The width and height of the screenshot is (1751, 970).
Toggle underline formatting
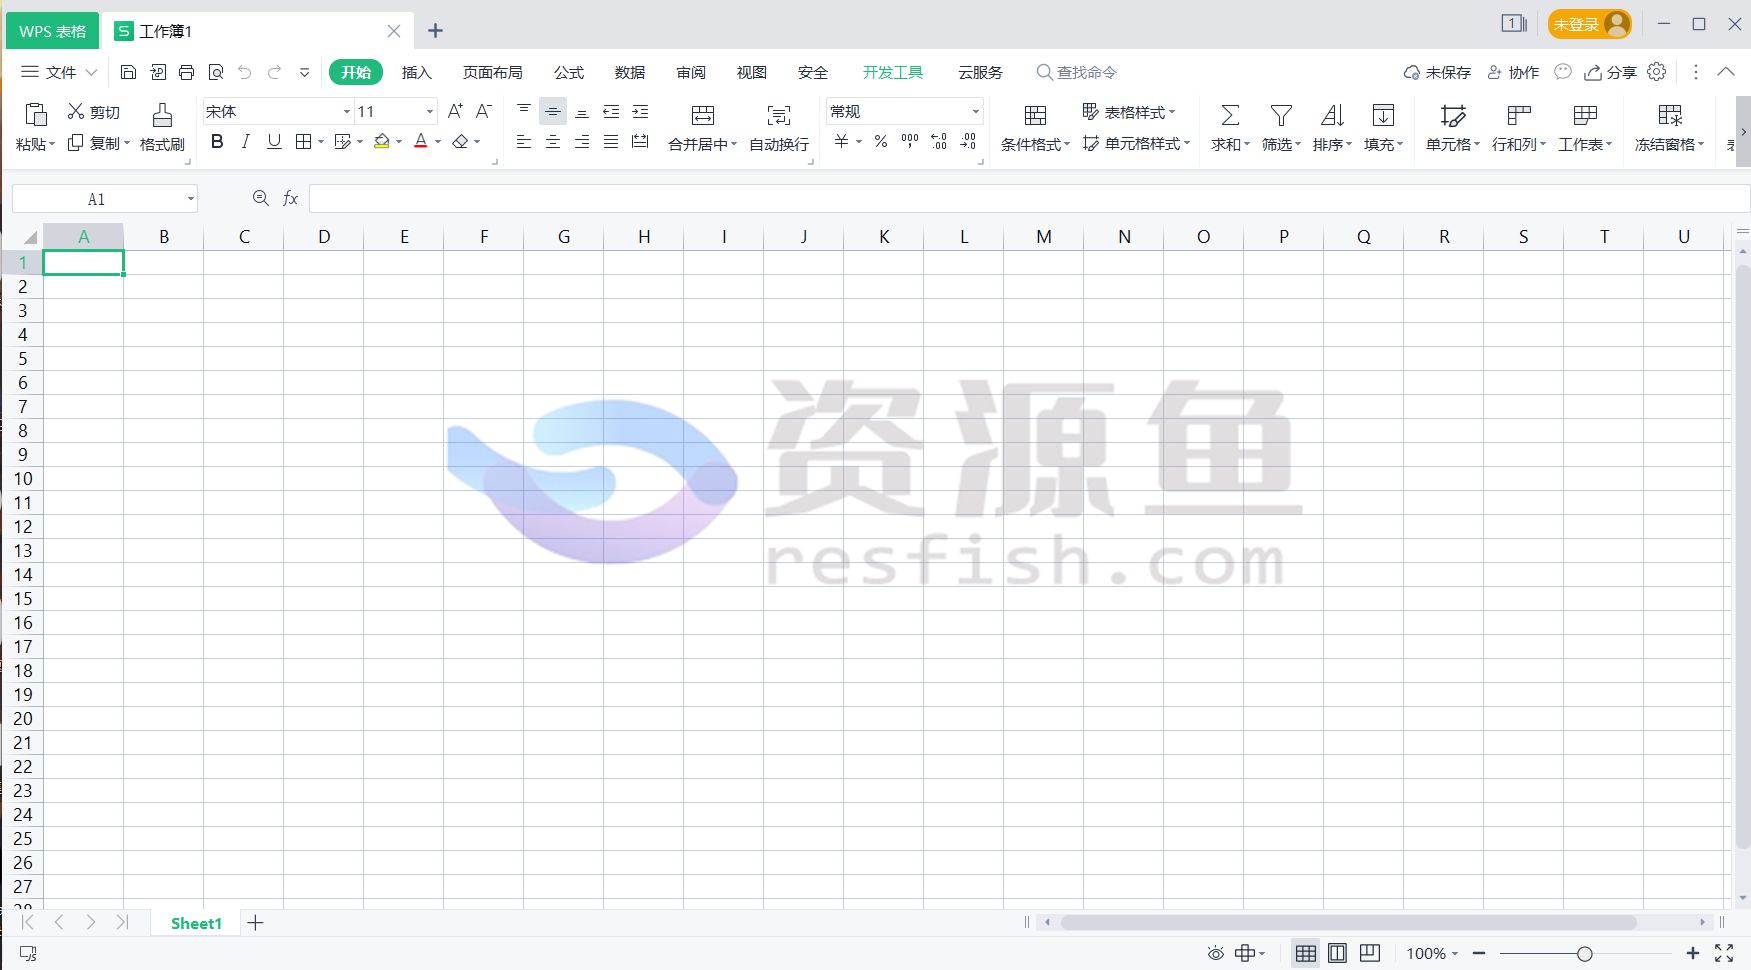274,142
